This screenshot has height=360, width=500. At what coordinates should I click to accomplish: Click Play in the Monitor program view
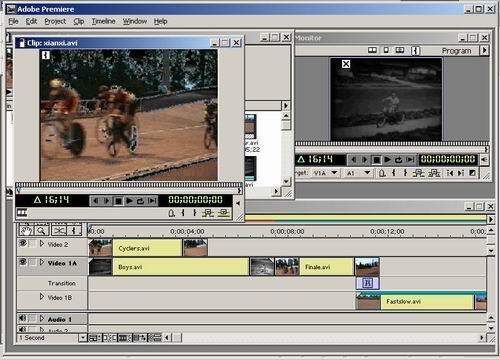(x=387, y=160)
